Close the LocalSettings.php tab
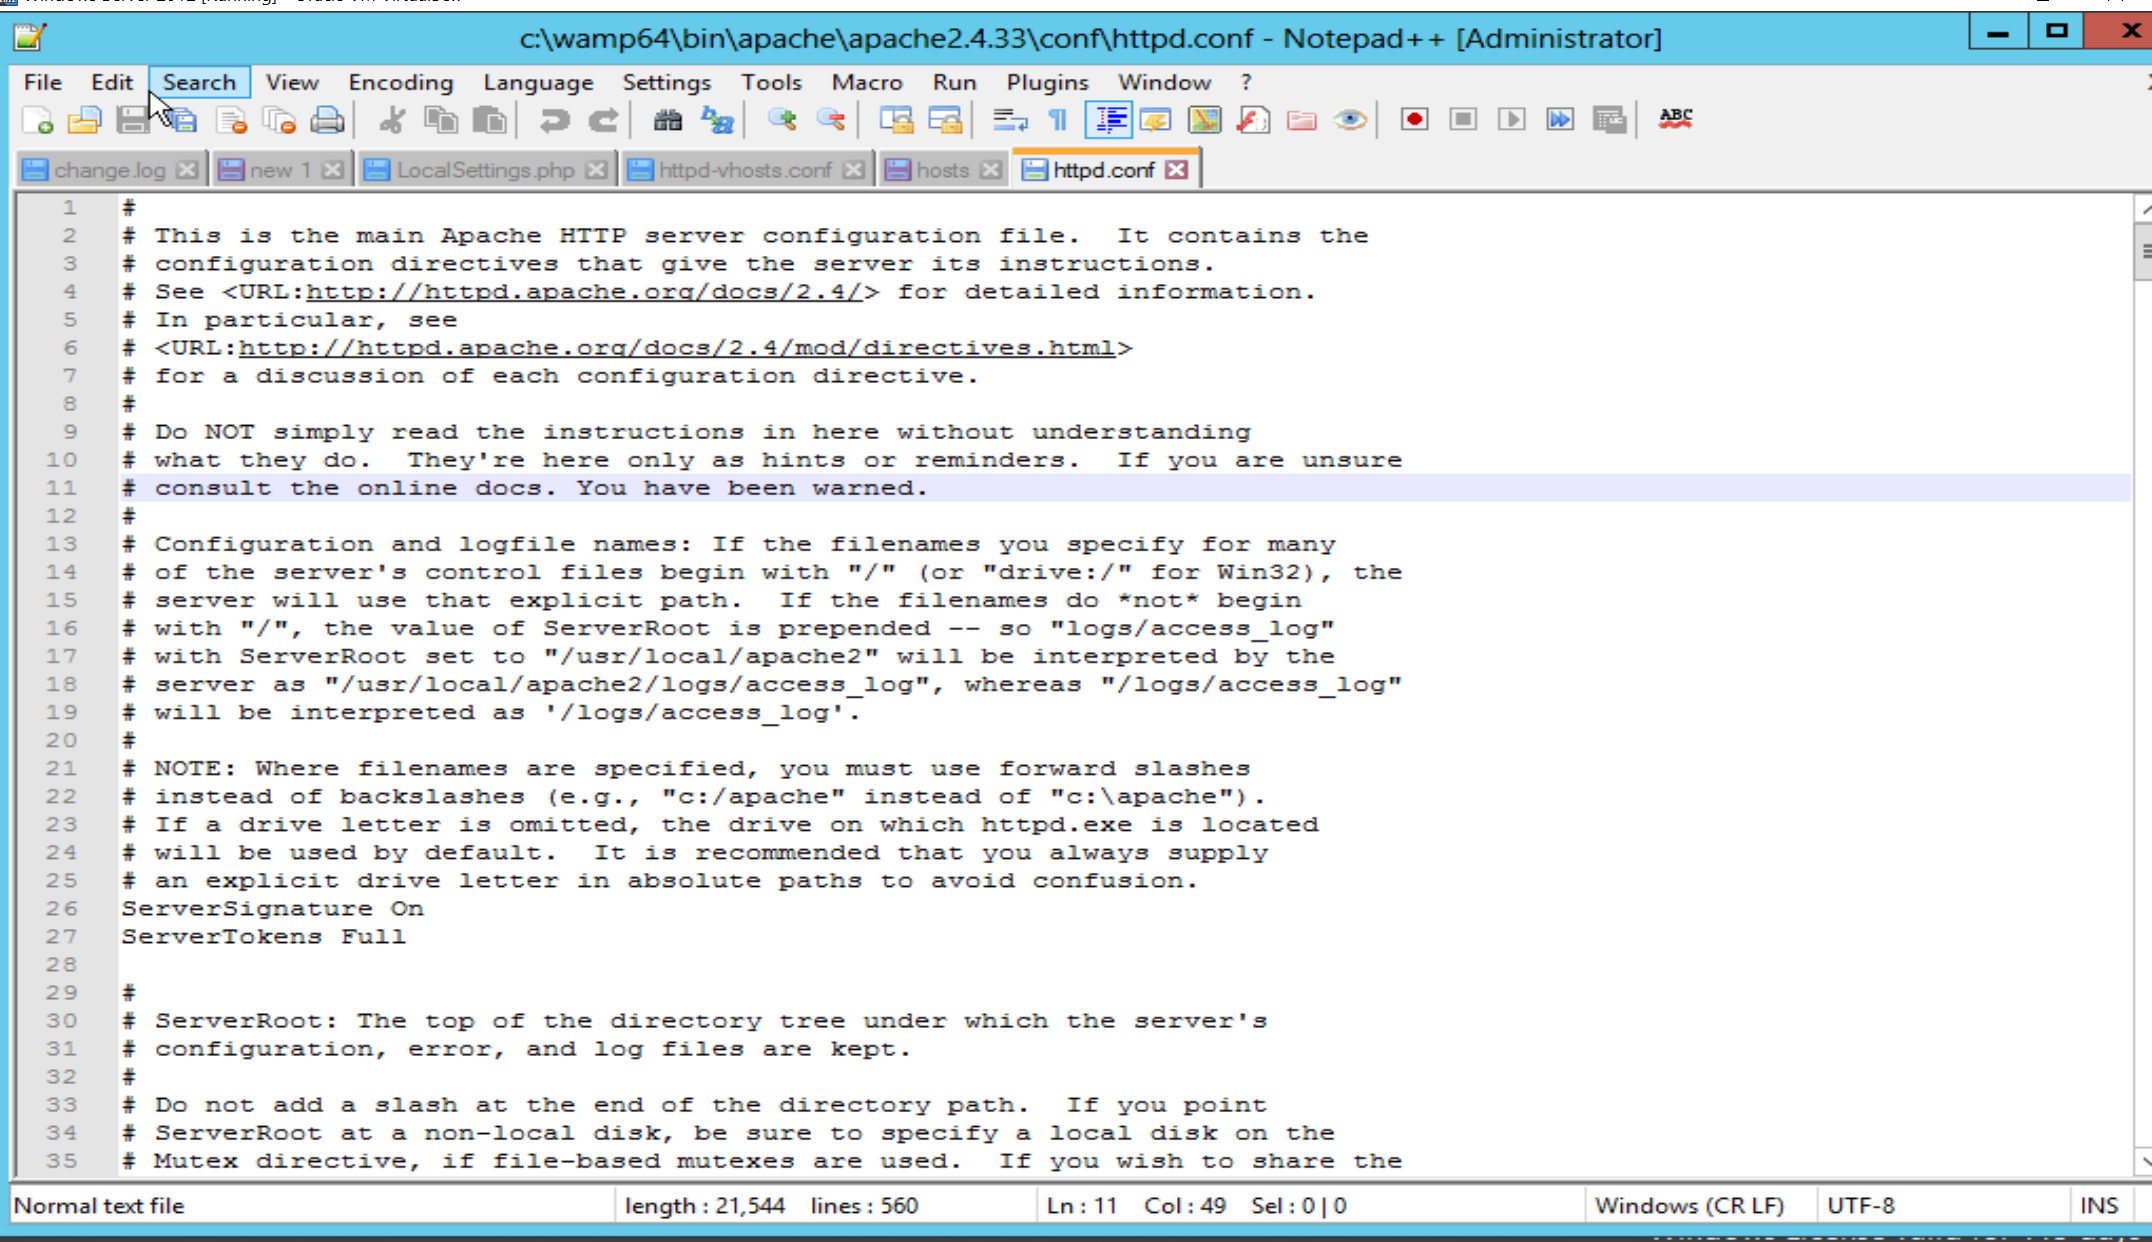 (x=597, y=170)
